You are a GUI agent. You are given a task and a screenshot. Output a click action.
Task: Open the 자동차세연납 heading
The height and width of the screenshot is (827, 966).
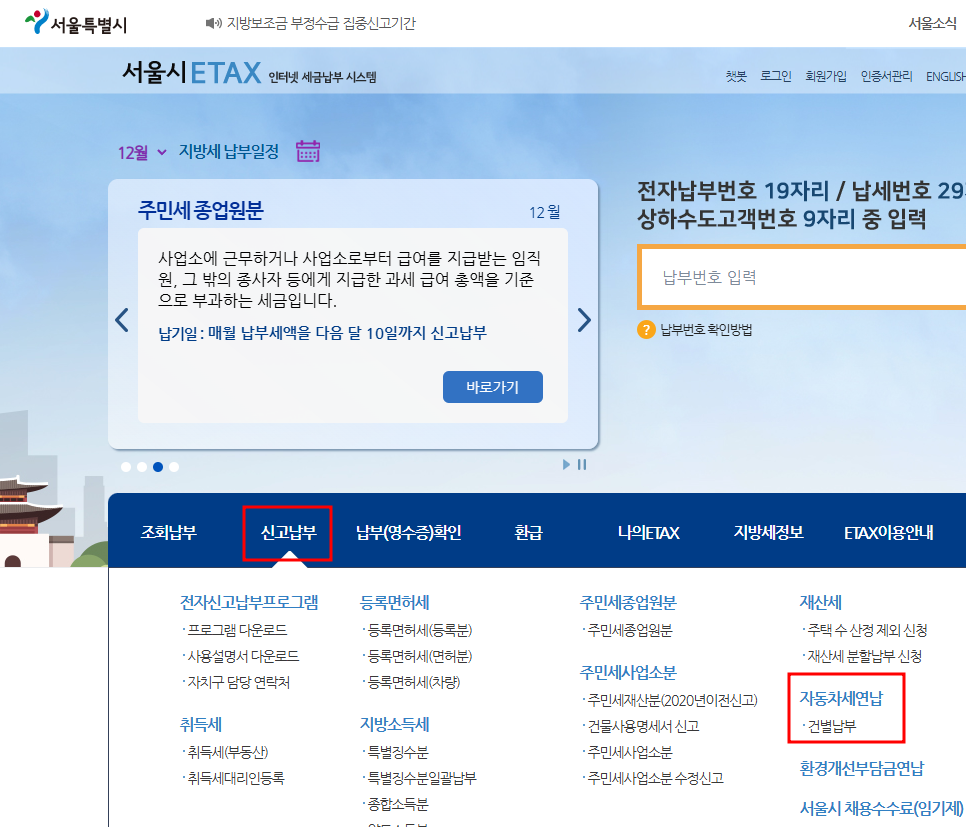(x=842, y=698)
